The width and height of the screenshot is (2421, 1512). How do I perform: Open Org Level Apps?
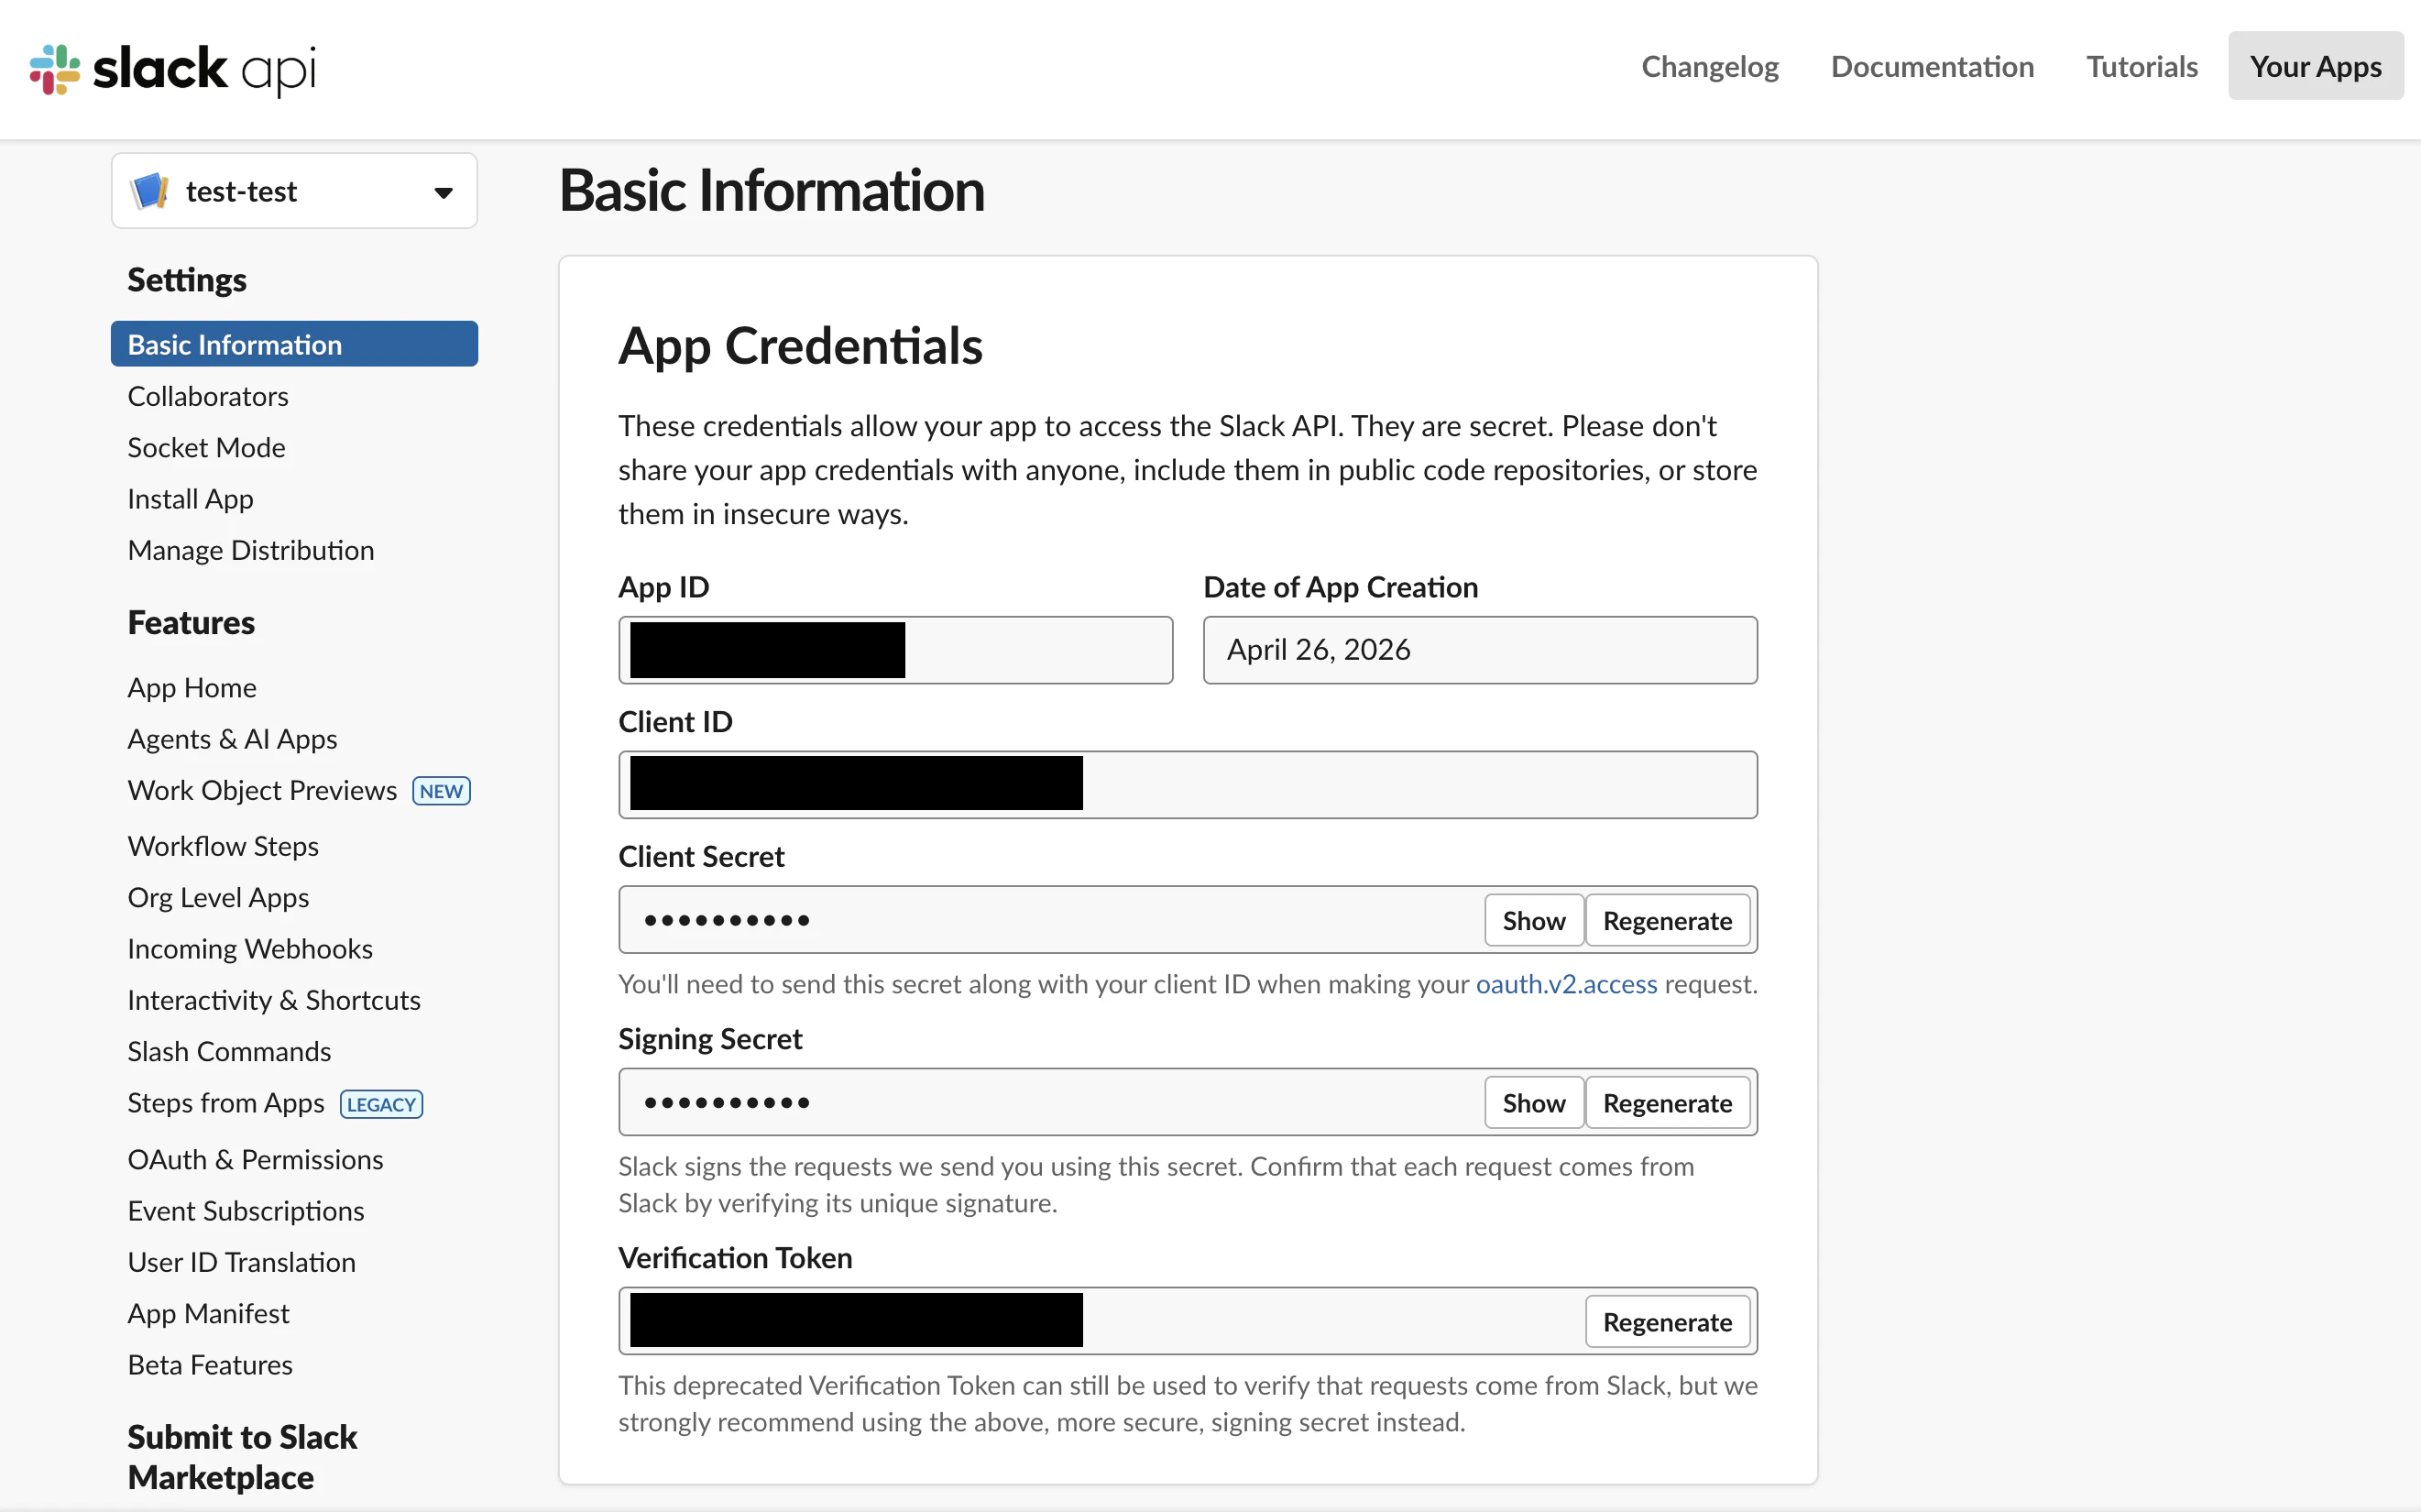(218, 897)
